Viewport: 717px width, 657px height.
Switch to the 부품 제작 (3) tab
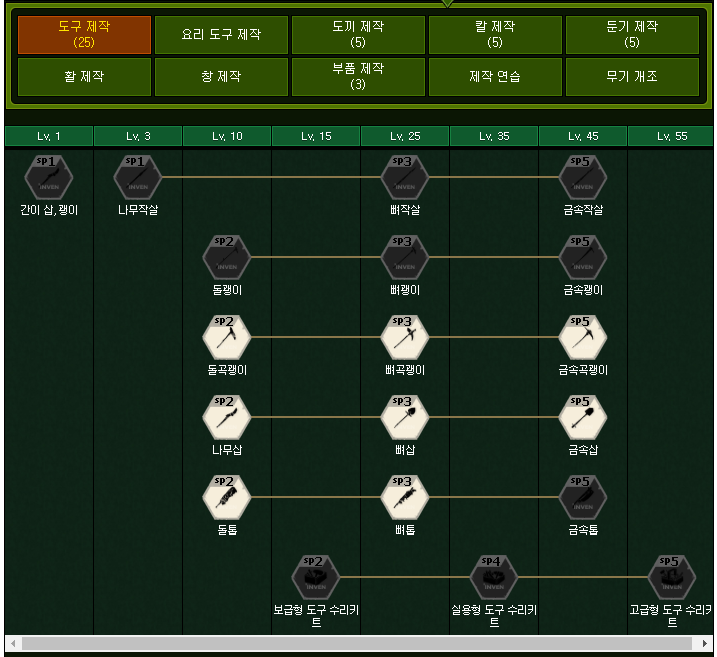358,77
